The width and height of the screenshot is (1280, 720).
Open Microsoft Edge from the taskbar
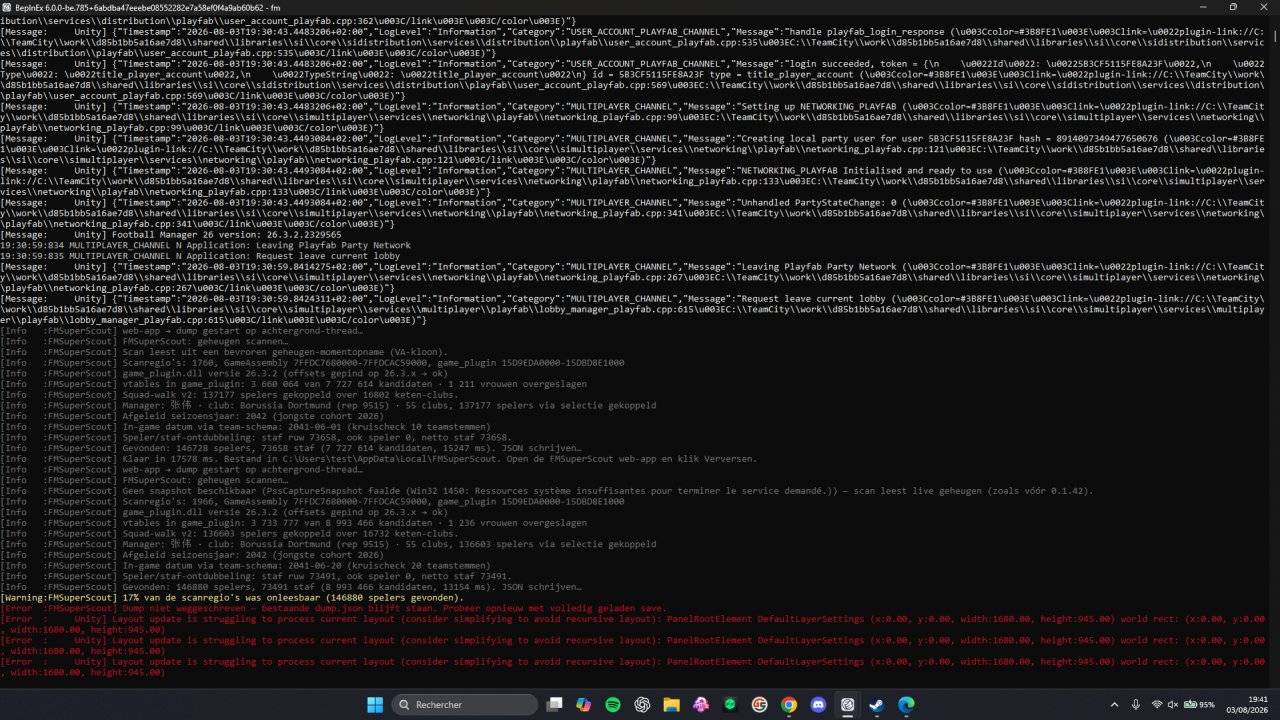tap(906, 704)
